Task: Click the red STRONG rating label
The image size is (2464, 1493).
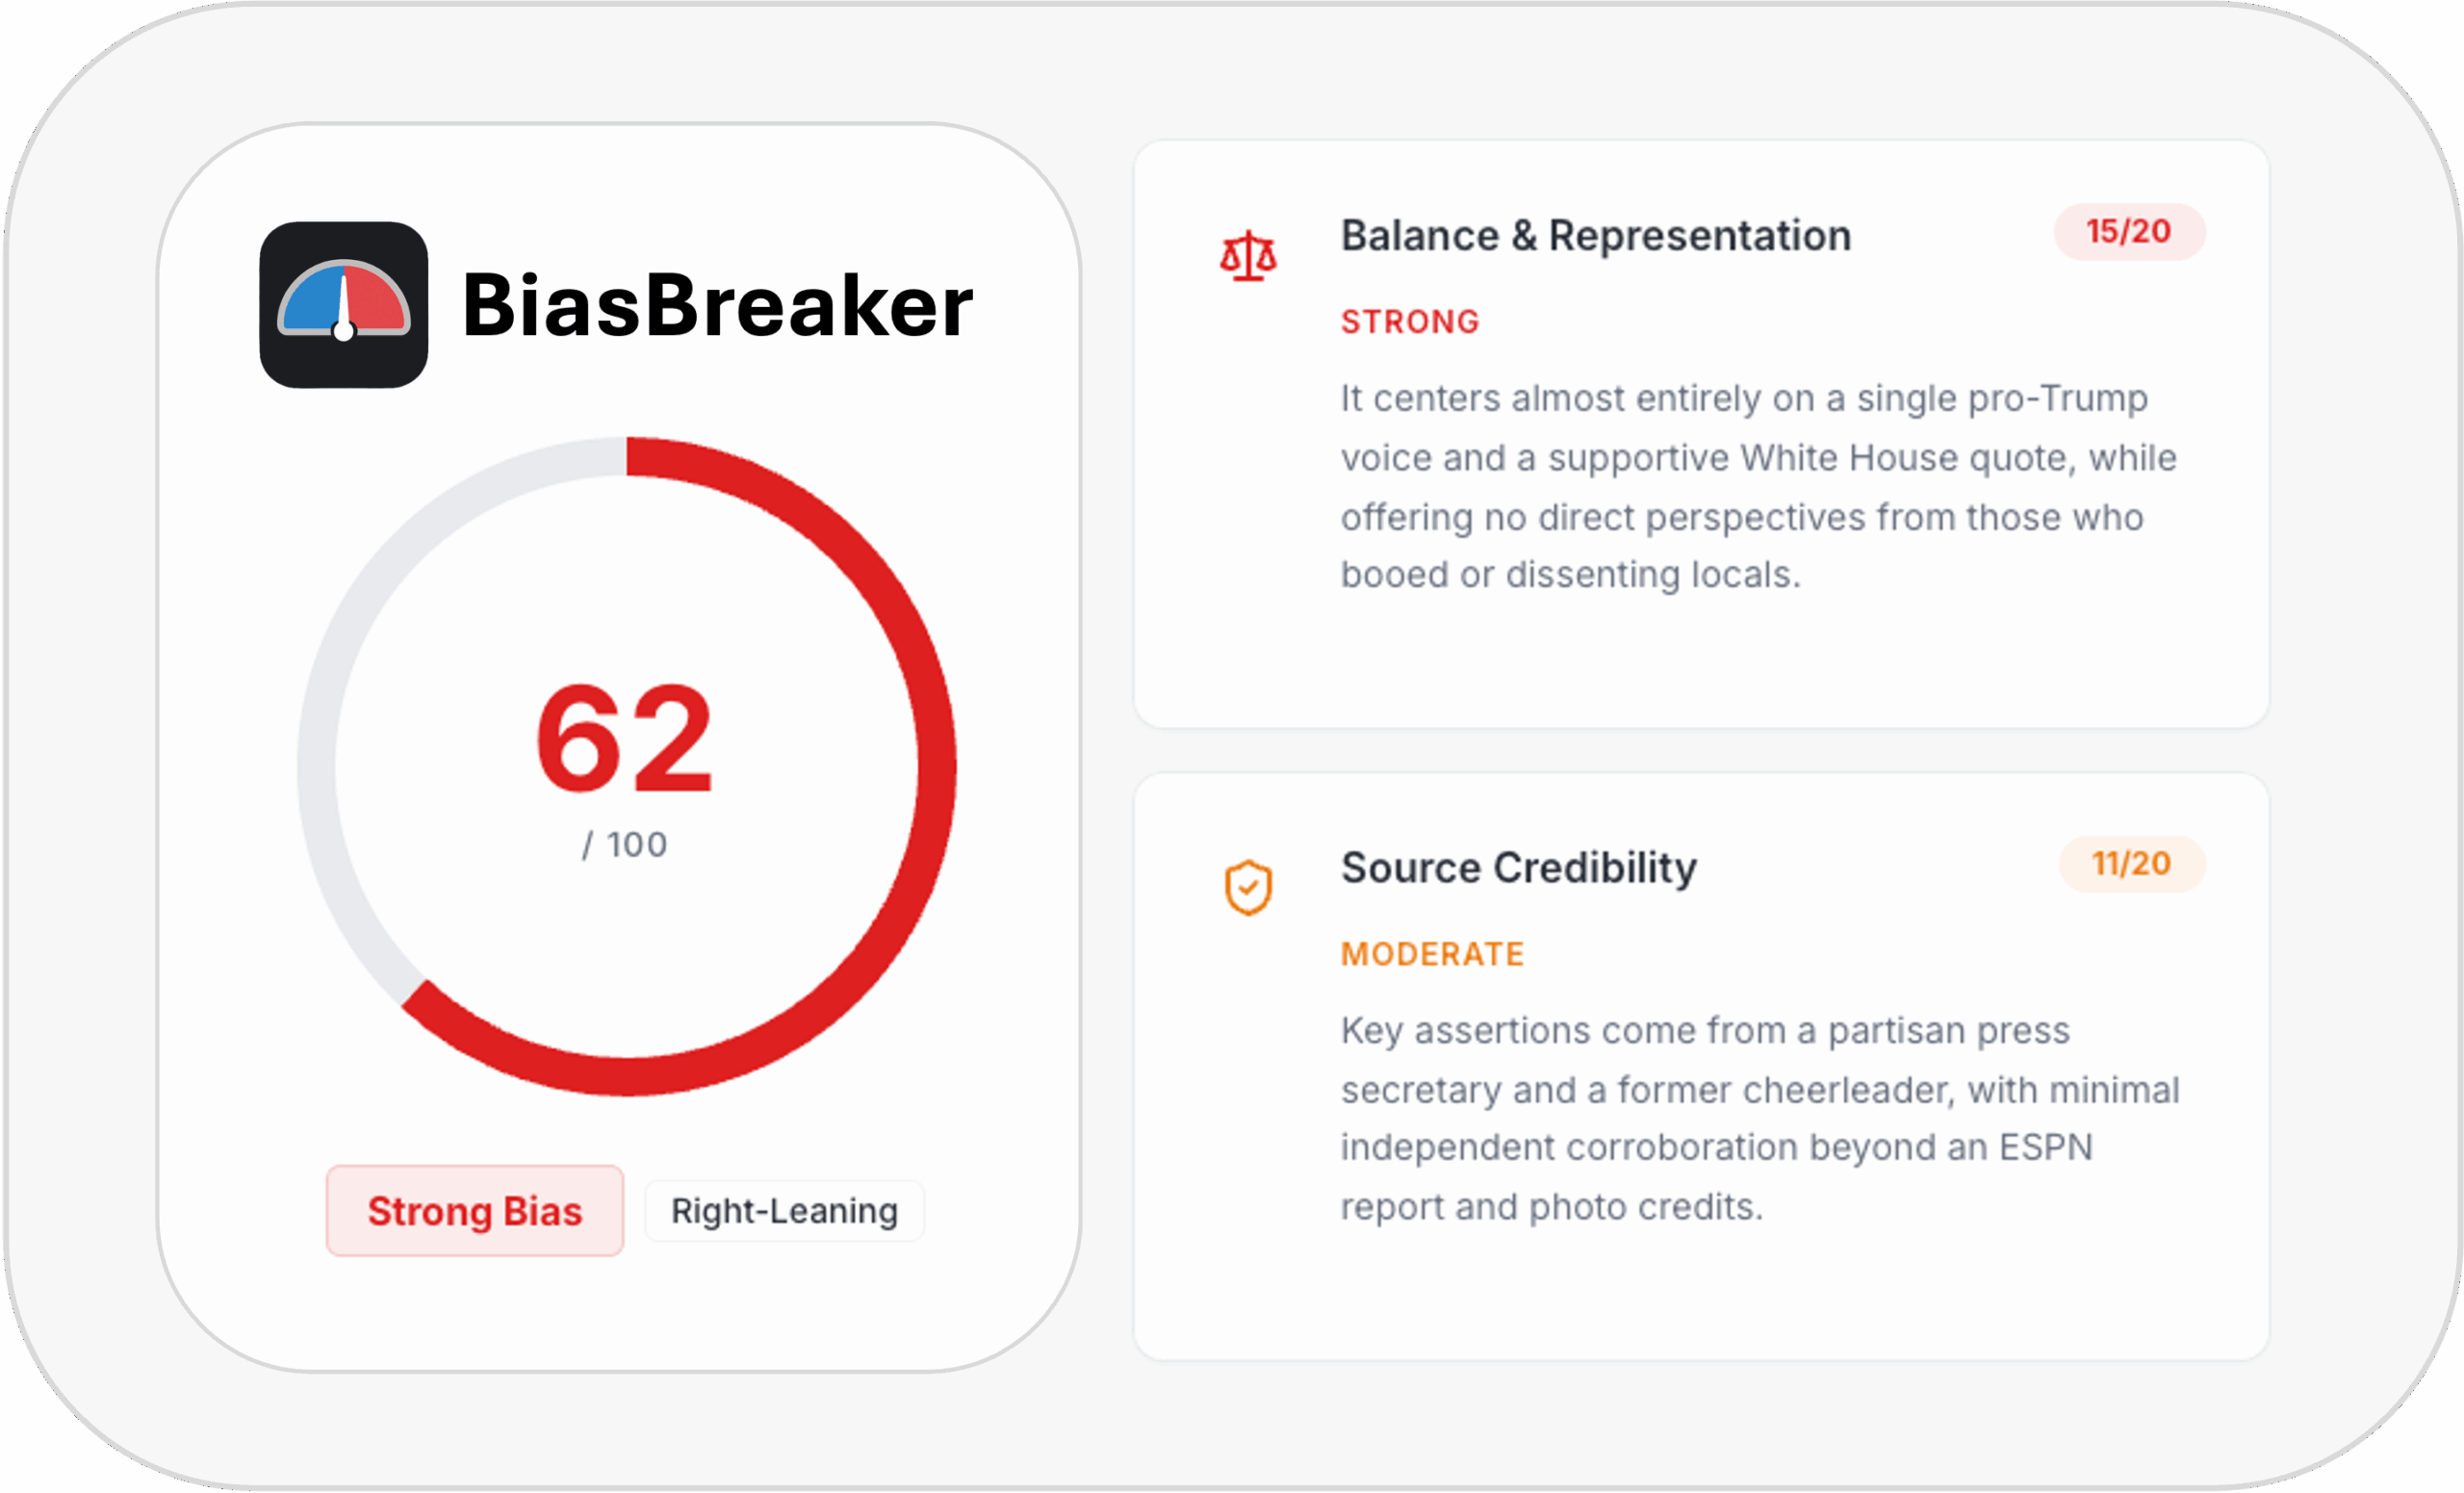Action: pos(1409,322)
